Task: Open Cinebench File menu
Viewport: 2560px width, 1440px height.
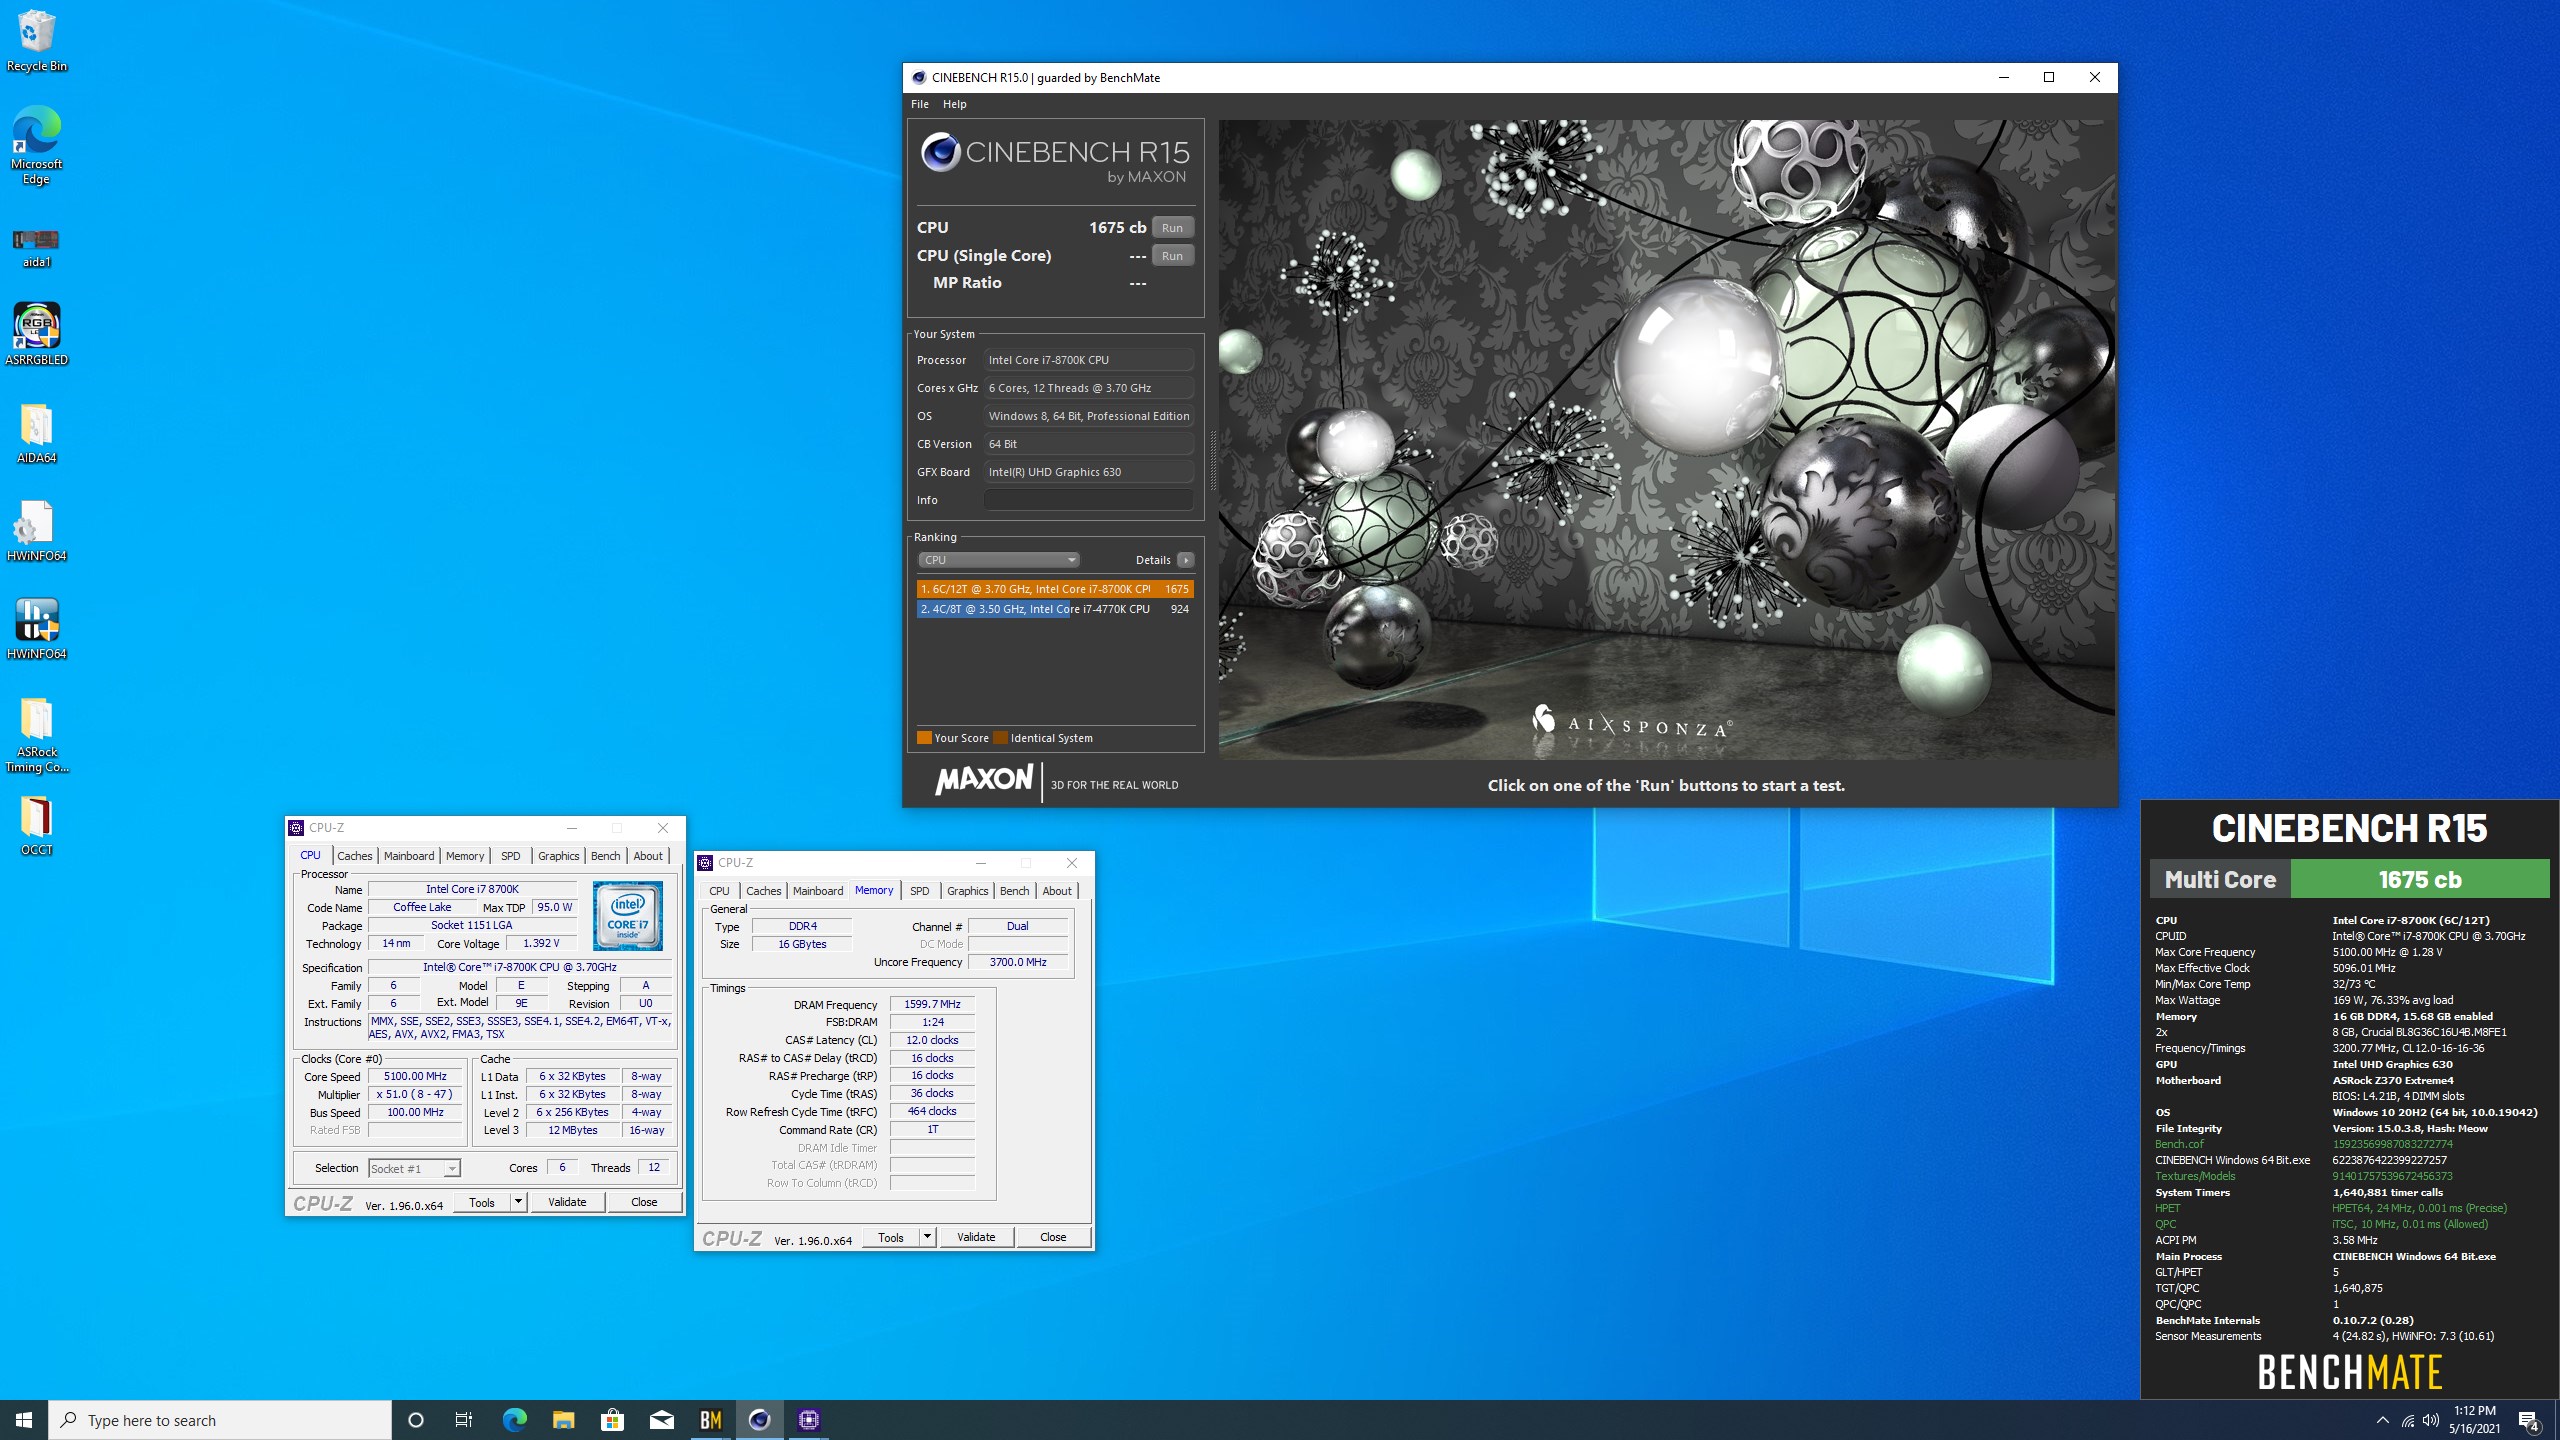Action: (920, 104)
